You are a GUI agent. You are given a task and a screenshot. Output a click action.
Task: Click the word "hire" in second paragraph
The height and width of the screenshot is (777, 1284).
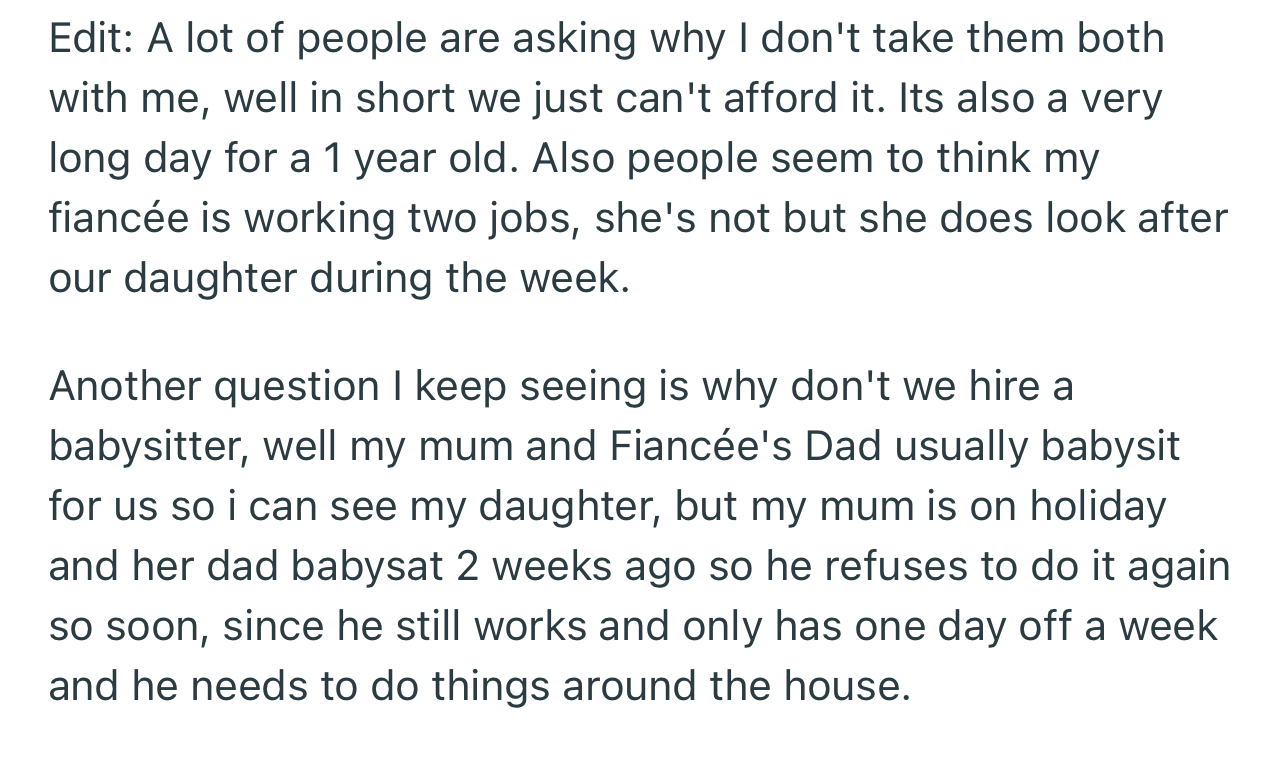tap(1004, 386)
